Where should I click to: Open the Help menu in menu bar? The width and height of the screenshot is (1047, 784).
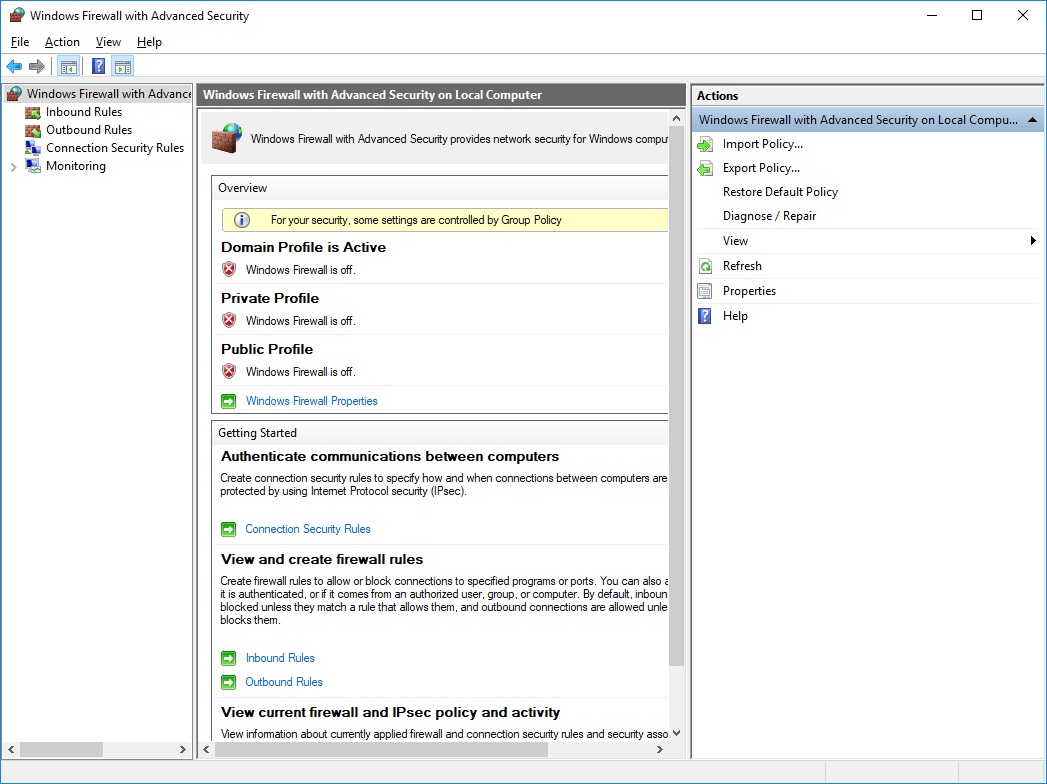coord(149,42)
